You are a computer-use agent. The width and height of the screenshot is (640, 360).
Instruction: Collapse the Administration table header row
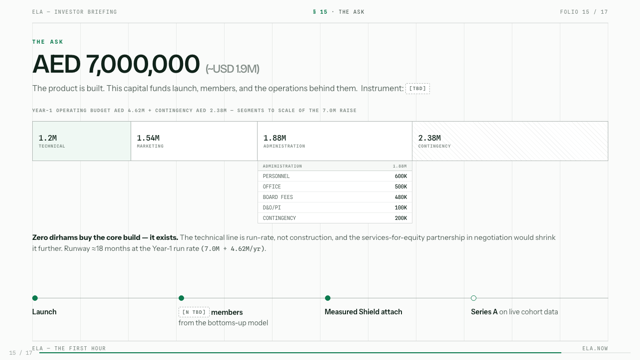point(335,166)
